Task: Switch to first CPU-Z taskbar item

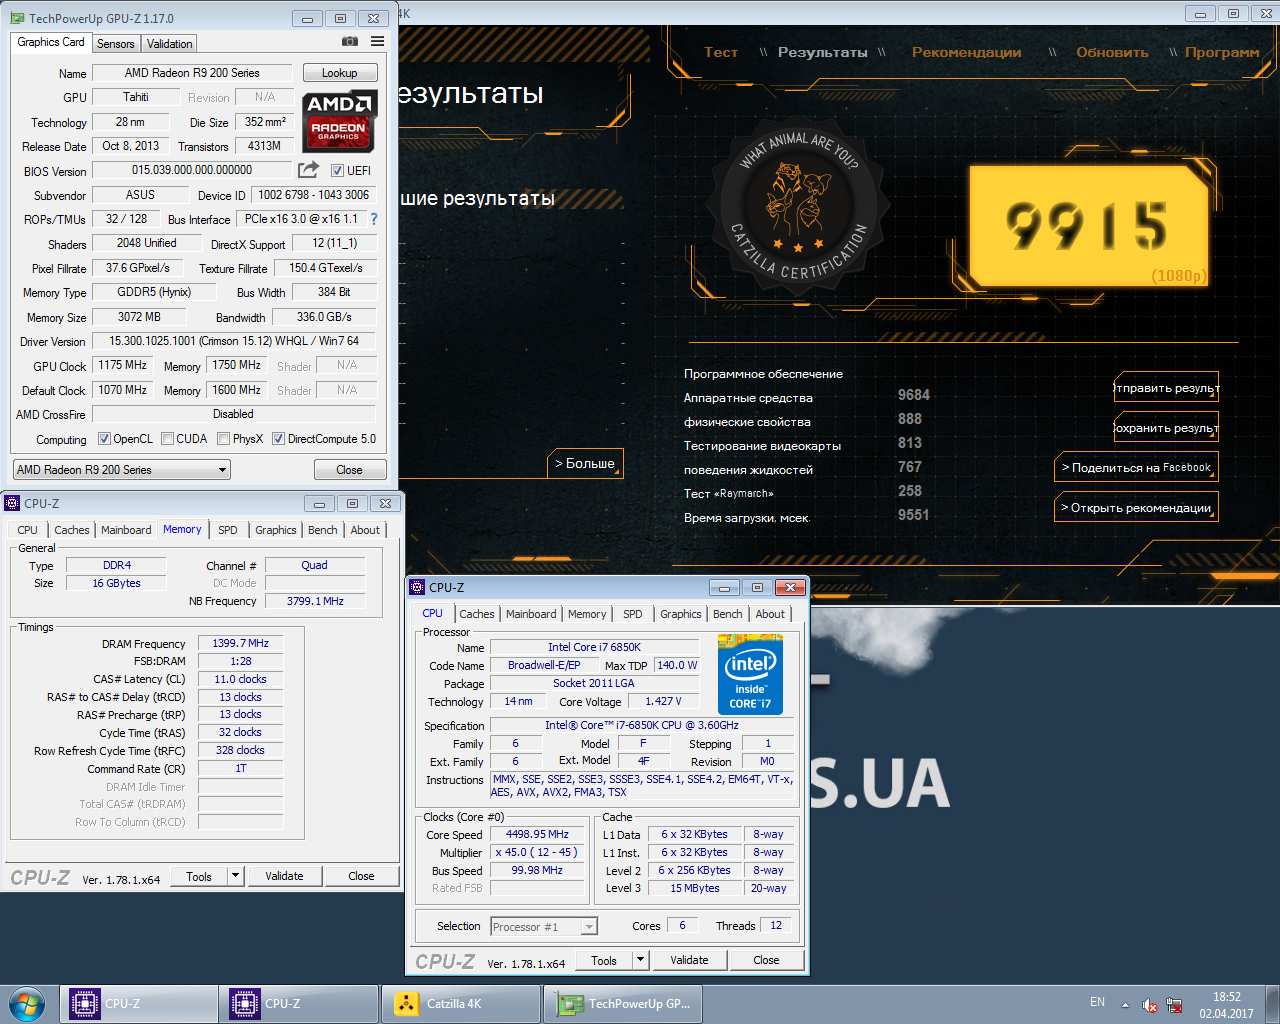Action: tap(139, 1004)
